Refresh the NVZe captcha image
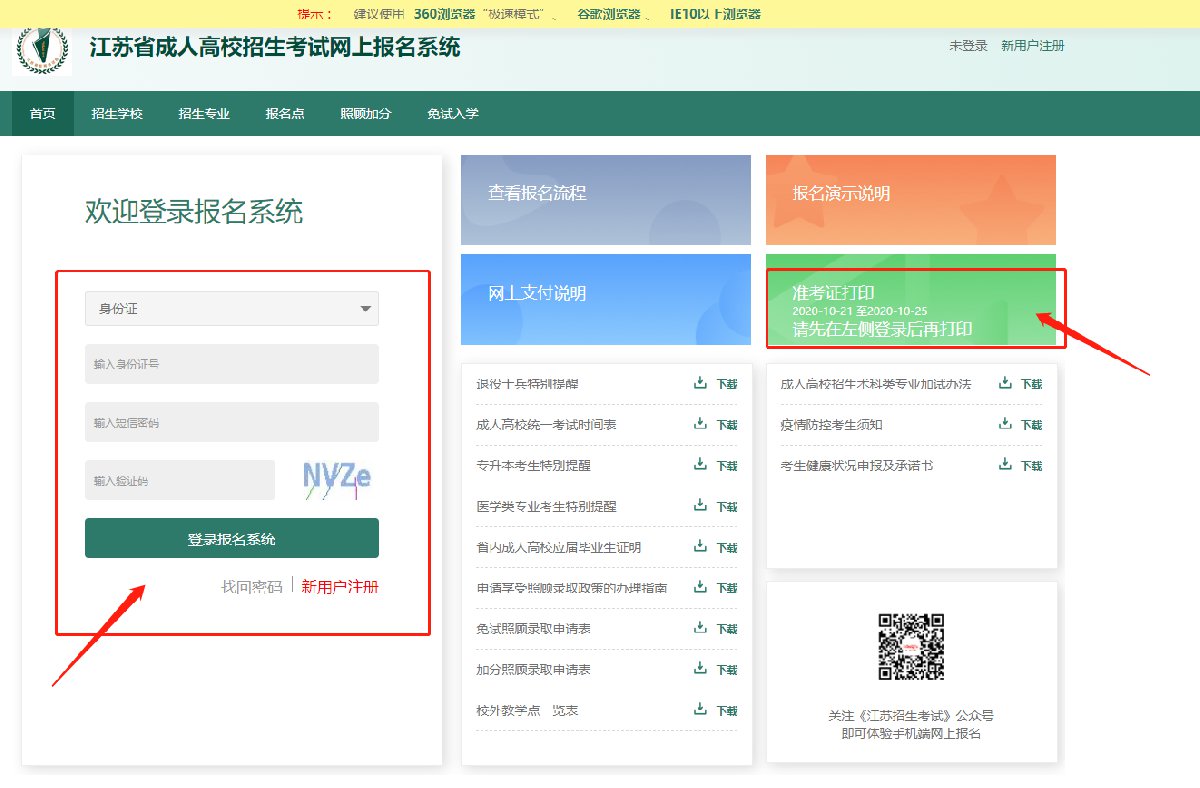 coord(337,480)
